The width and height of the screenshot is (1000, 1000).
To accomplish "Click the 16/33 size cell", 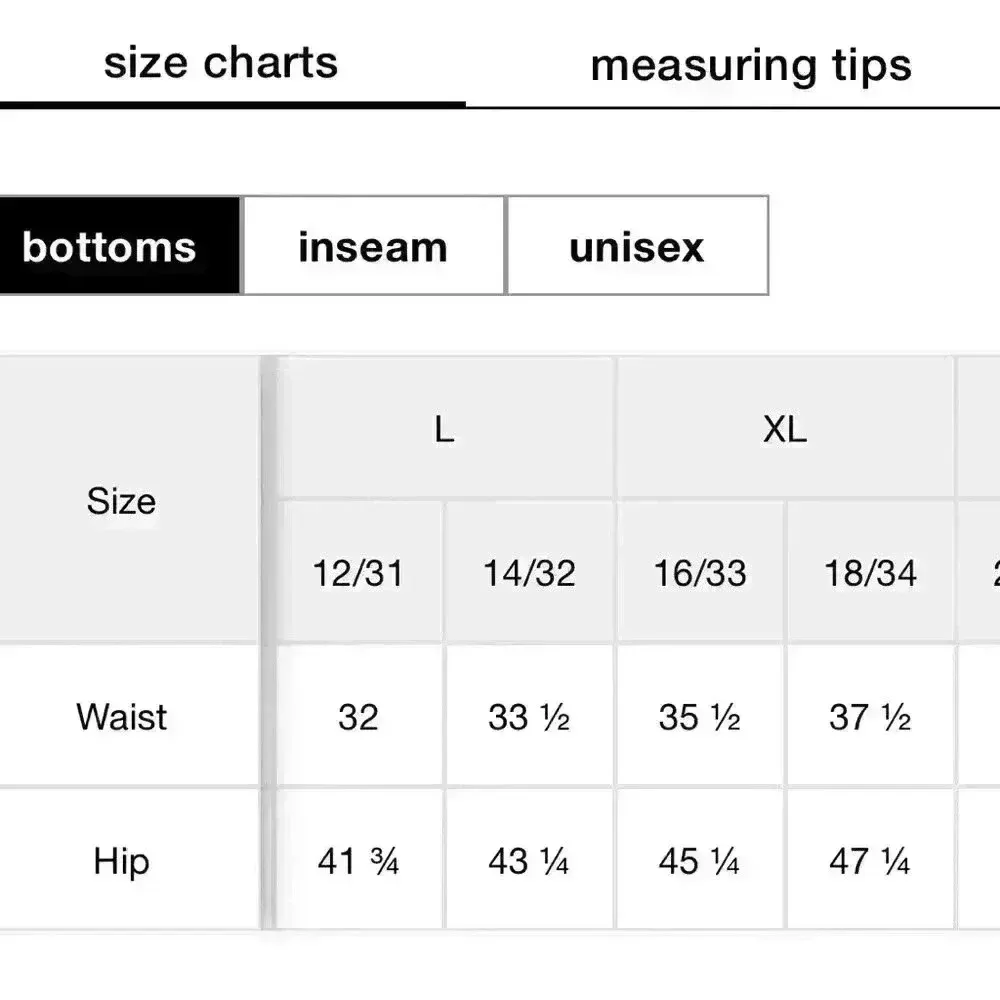I will pos(700,573).
